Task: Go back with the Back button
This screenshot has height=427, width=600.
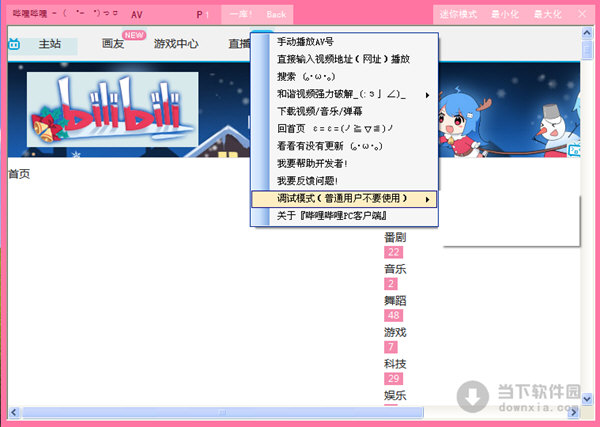Action: [x=276, y=15]
